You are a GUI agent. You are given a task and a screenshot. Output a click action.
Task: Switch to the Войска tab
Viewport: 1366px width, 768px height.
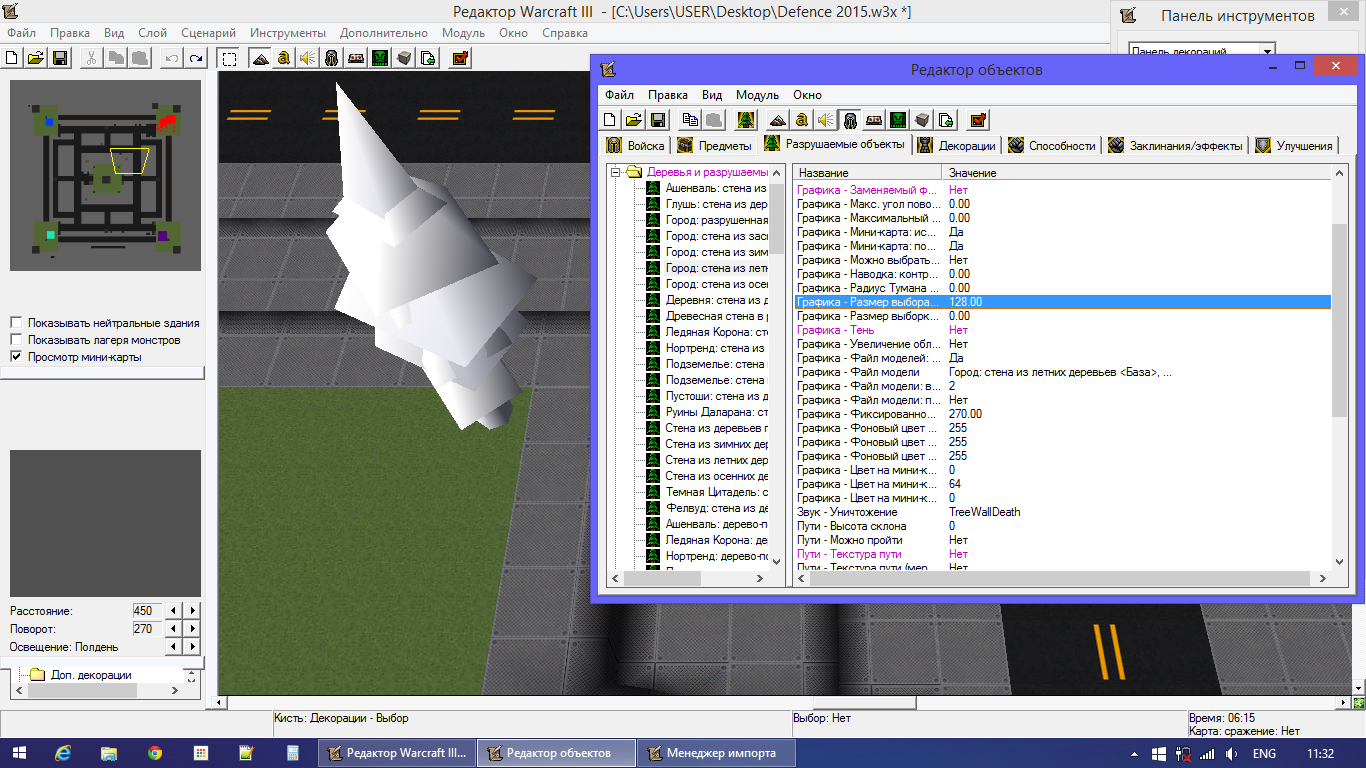(637, 146)
